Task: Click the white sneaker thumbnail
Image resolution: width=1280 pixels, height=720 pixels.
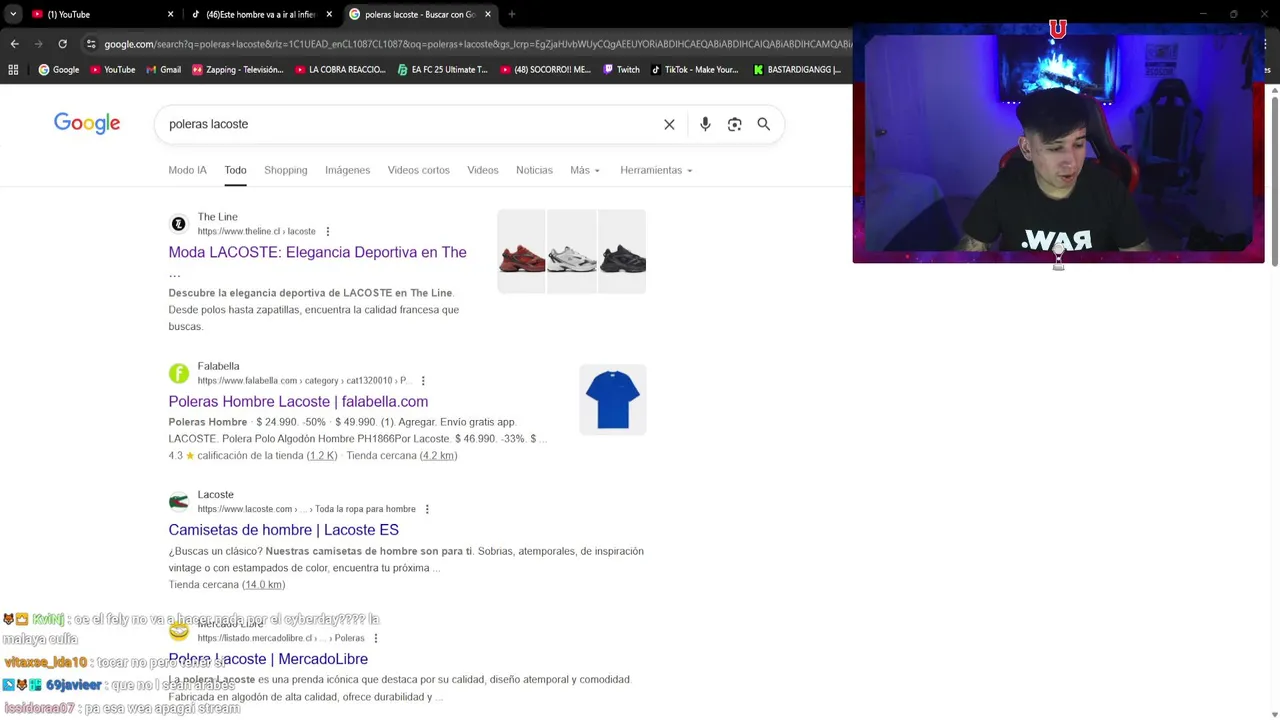Action: point(571,251)
